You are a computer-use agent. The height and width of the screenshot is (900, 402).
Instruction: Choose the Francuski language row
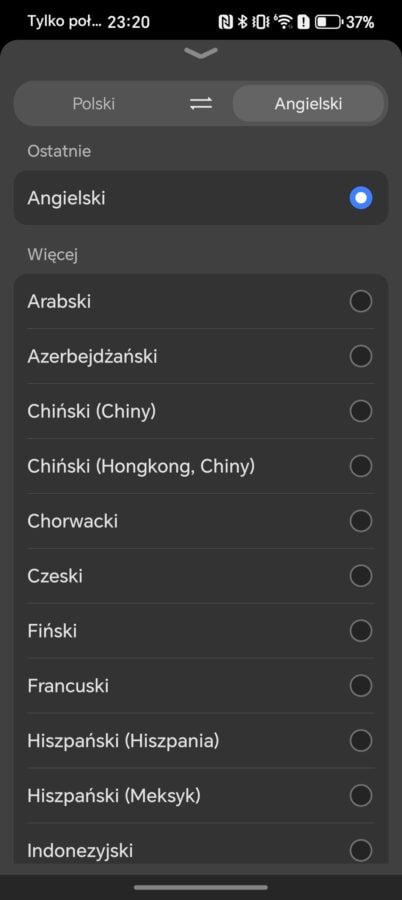[201, 685]
